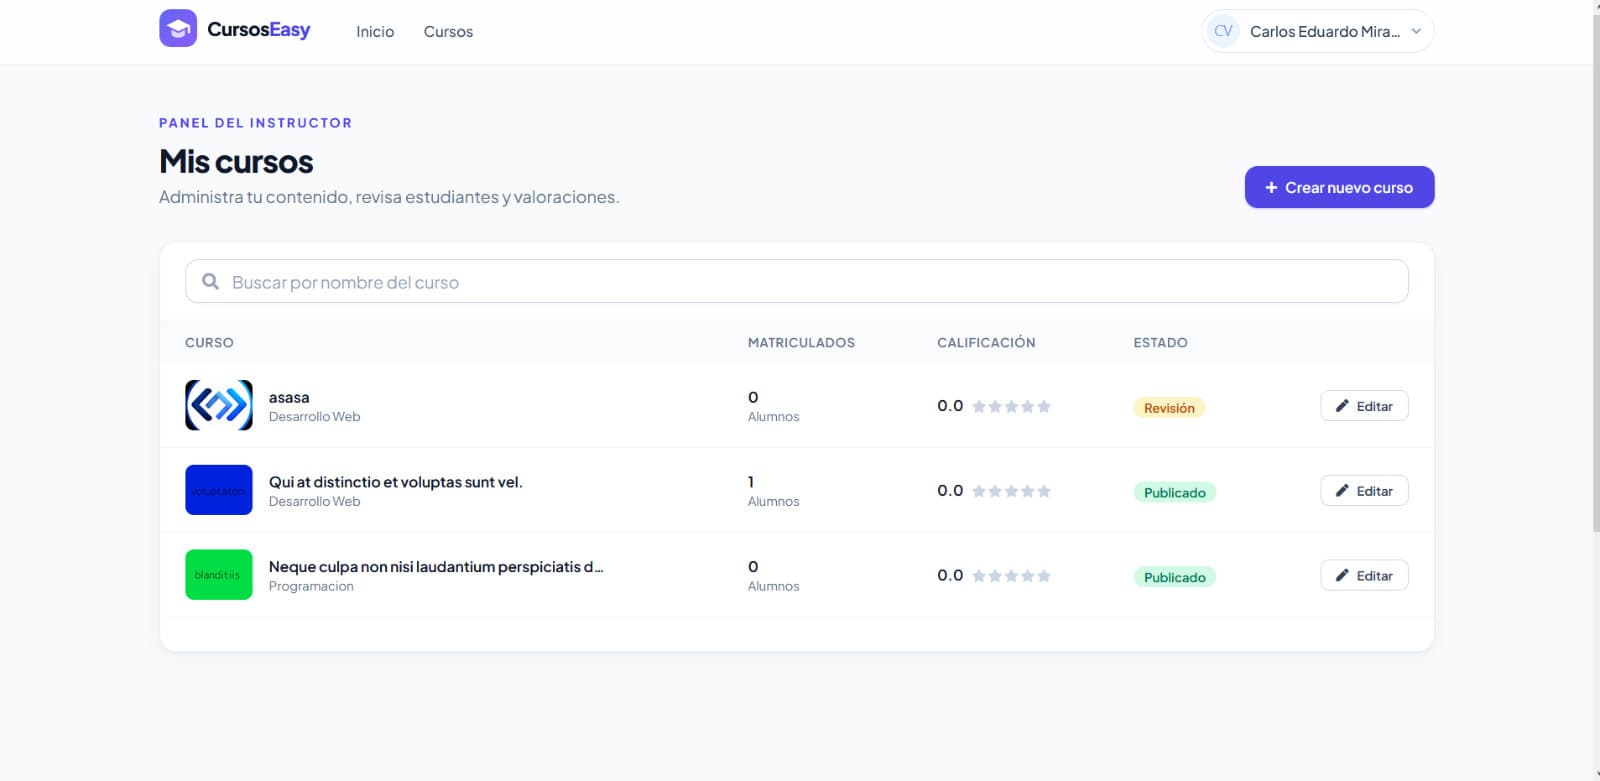Screen dimensions: 1600x781
Task: Edit the asasa course
Action: pos(1364,406)
